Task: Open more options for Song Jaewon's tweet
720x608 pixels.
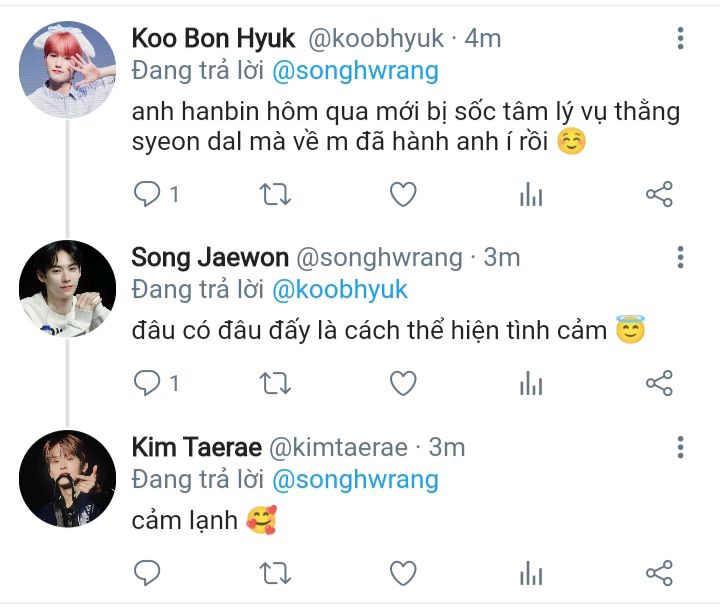Action: pyautogui.click(x=681, y=258)
